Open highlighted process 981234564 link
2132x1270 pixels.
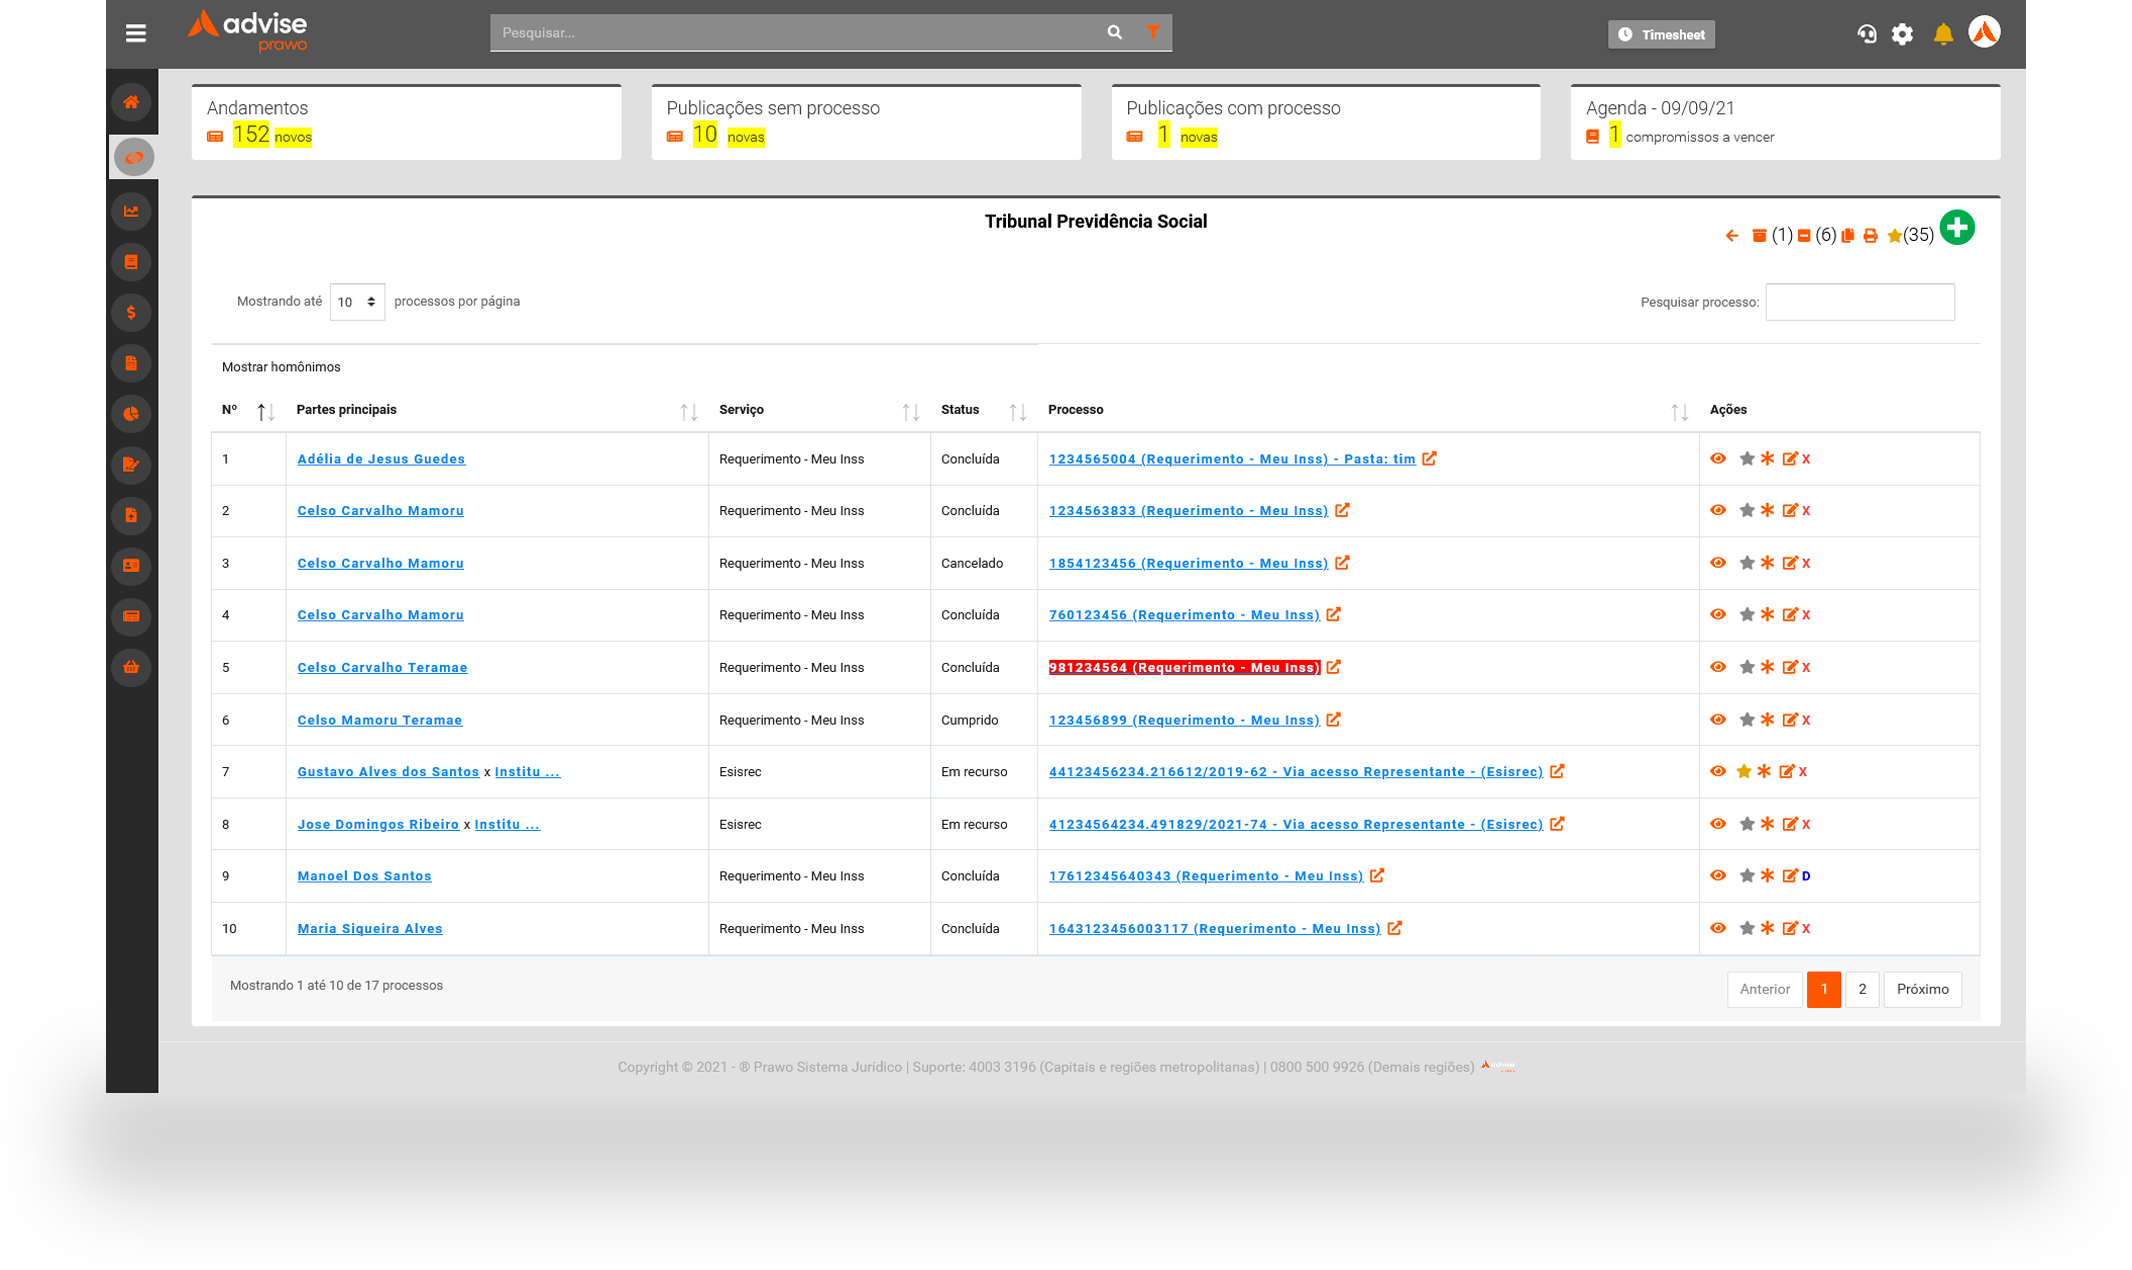1184,667
